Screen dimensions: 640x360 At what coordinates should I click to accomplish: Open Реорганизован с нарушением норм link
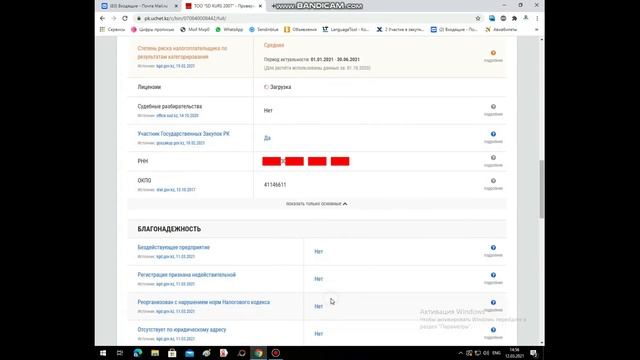pos(204,302)
